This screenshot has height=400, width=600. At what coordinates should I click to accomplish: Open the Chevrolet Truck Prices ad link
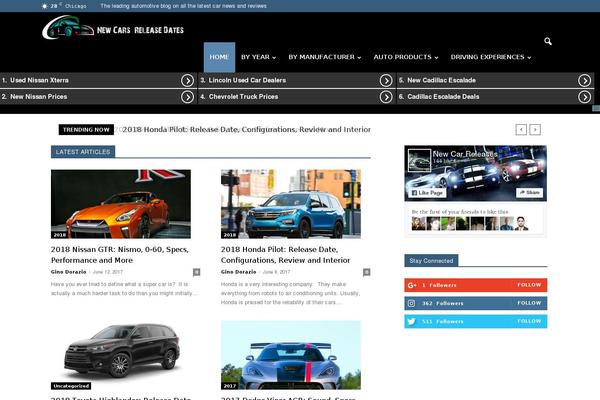pos(297,97)
